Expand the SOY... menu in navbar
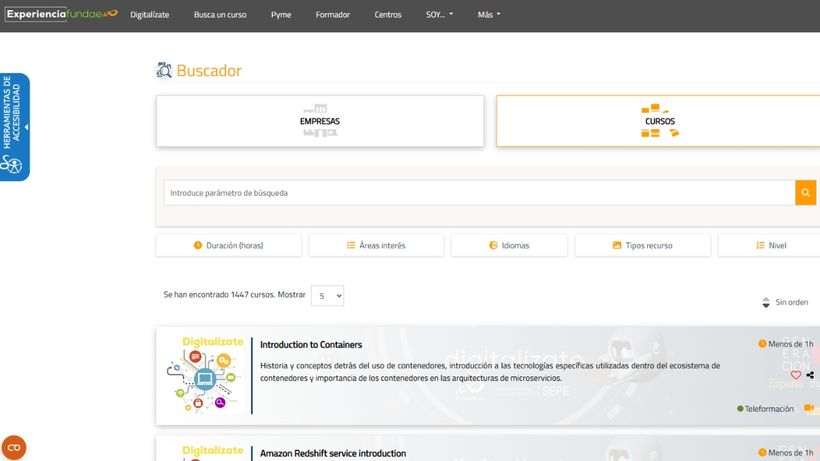This screenshot has height=461, width=820. [x=439, y=15]
